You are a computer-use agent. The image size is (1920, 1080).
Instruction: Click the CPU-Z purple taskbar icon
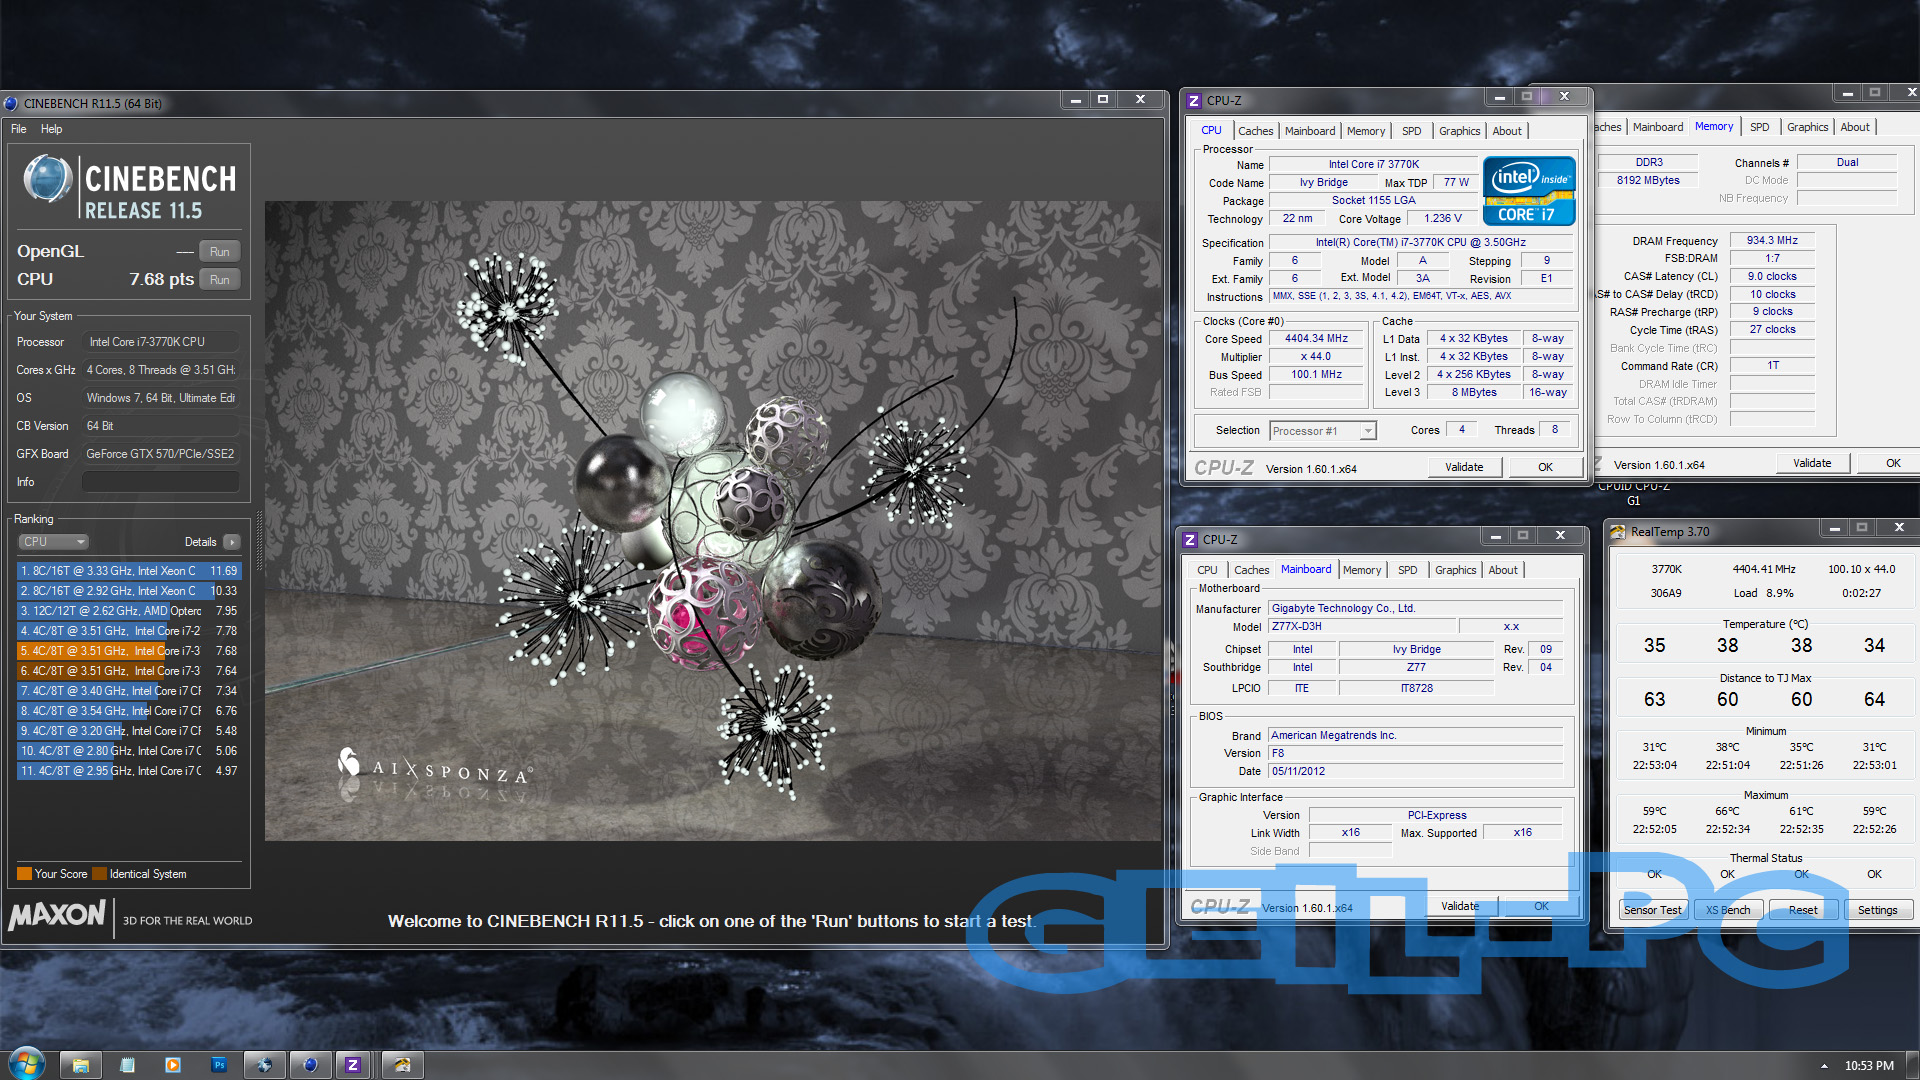352,1065
